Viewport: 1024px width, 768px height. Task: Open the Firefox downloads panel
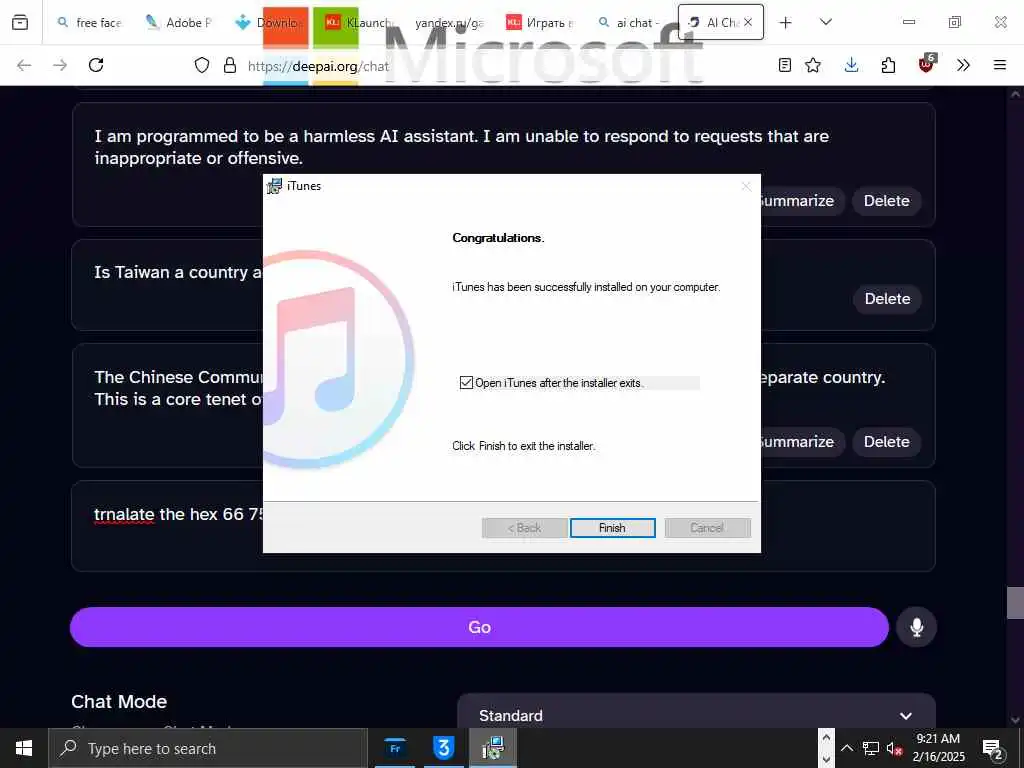(851, 65)
